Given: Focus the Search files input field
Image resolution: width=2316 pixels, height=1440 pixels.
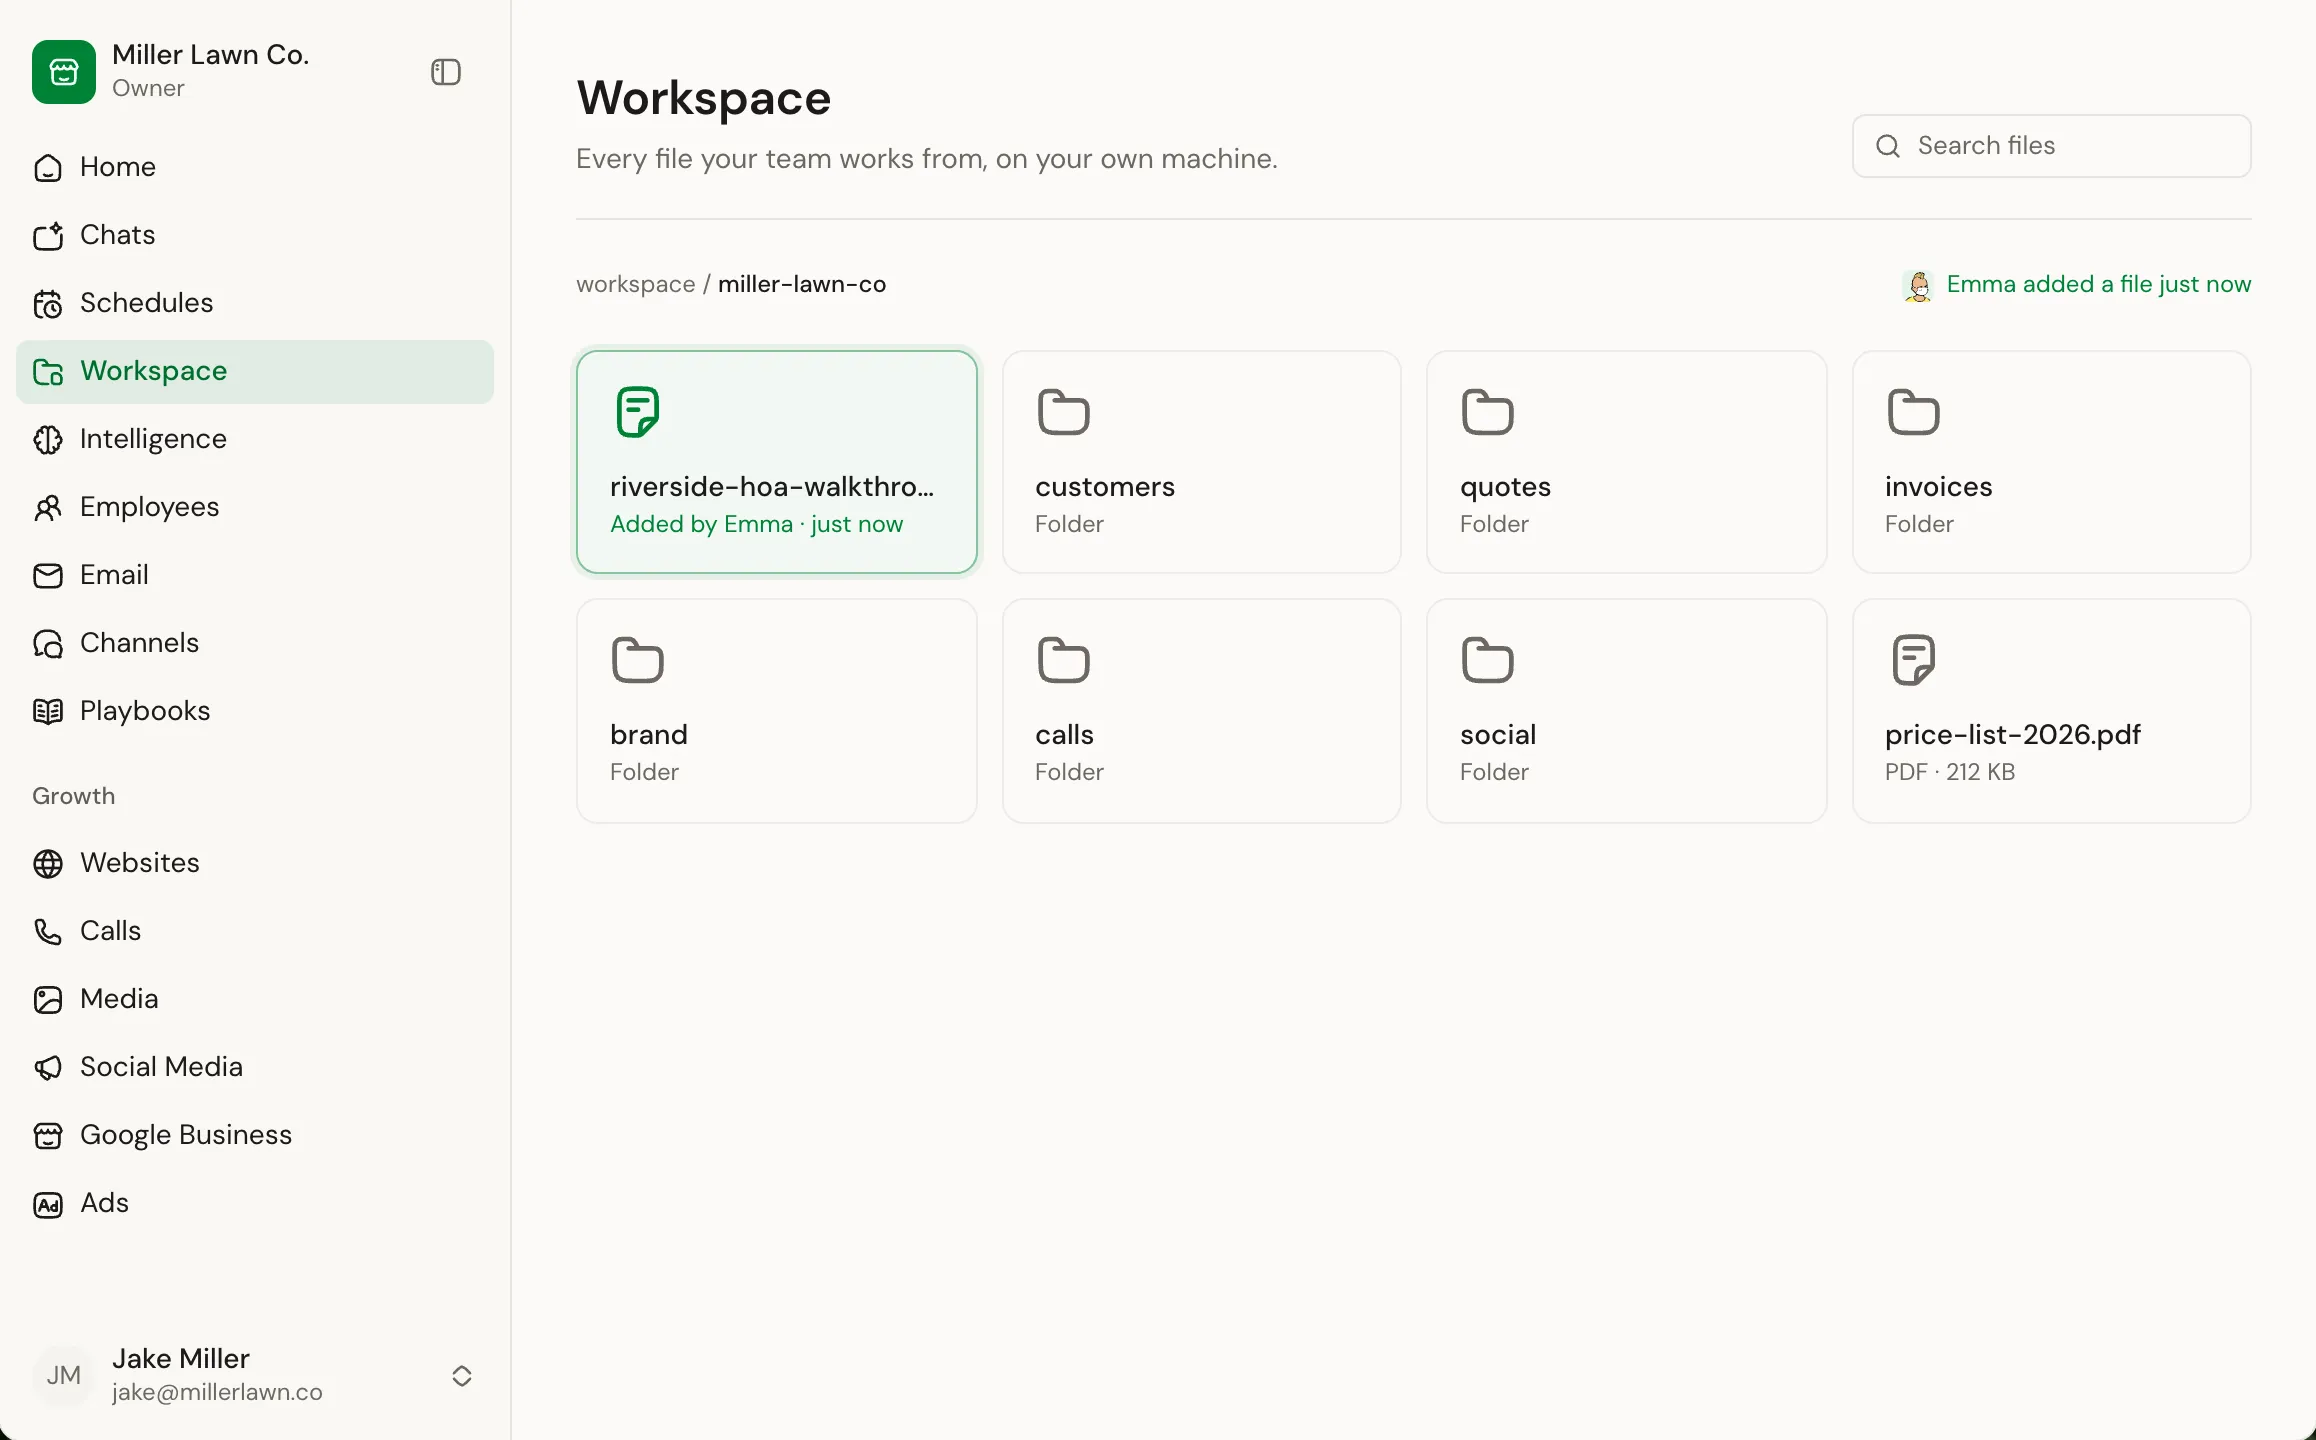Looking at the screenshot, I should pos(2051,146).
